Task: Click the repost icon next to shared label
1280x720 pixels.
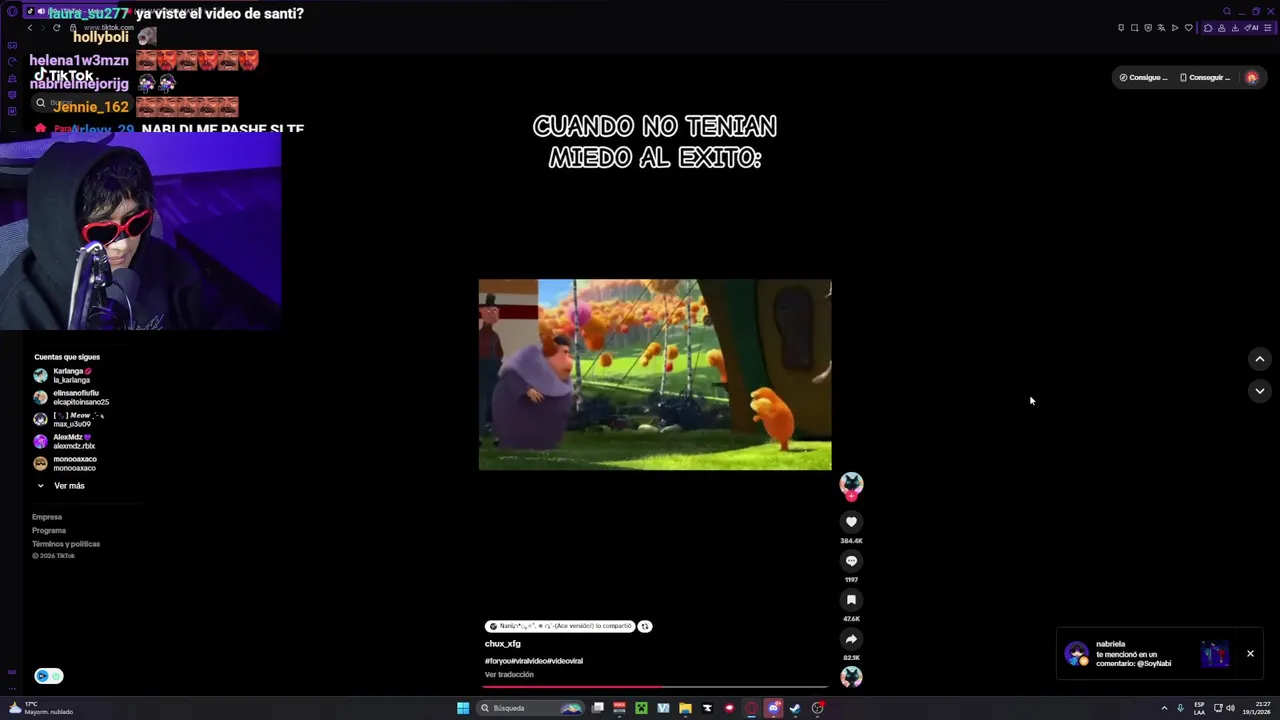Action: pyautogui.click(x=645, y=626)
